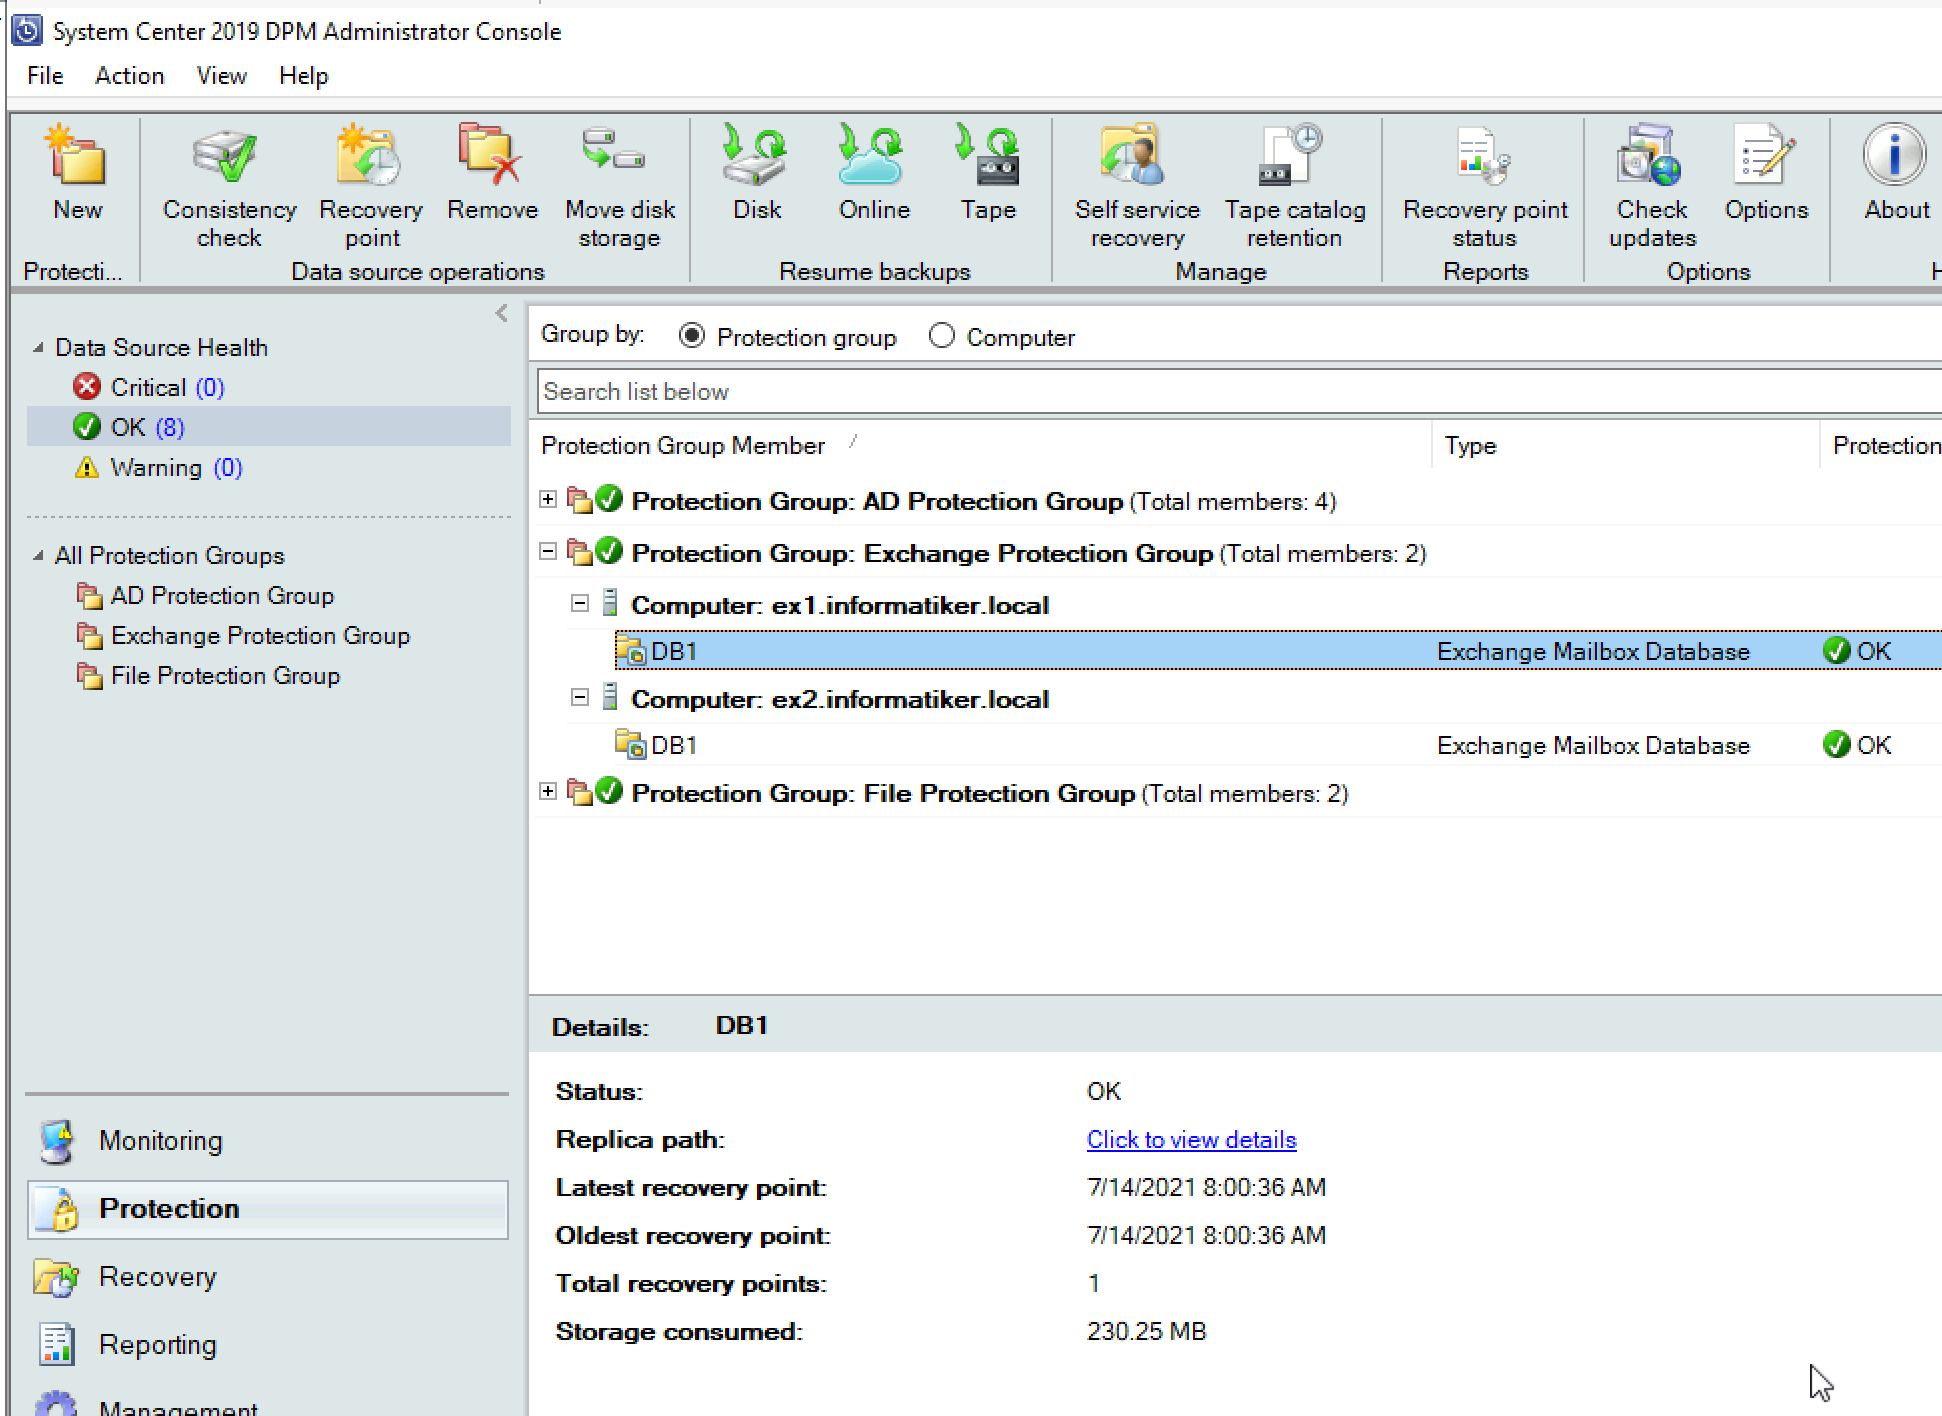
Task: Select File Protection Group in left pane
Action: pos(225,676)
